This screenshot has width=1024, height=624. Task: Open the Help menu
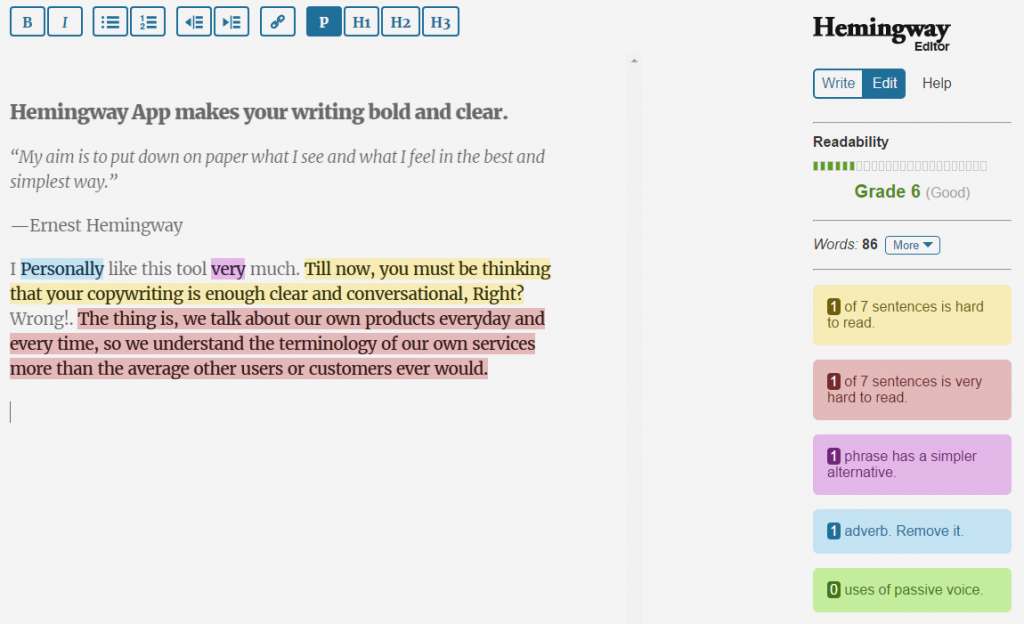[937, 83]
